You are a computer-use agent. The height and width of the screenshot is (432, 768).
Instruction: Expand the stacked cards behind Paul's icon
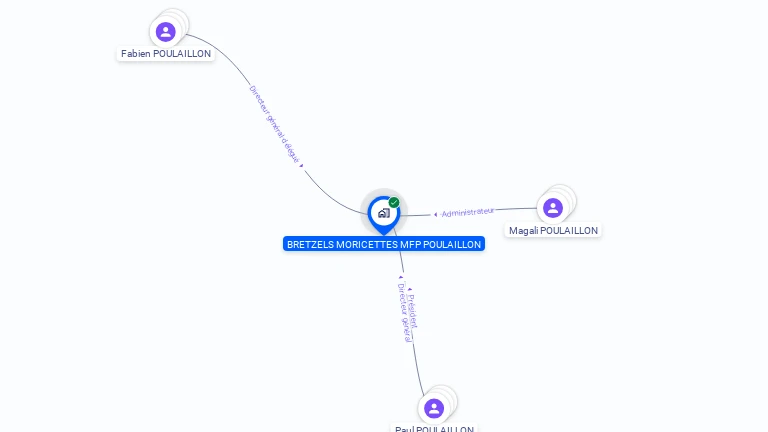(449, 395)
